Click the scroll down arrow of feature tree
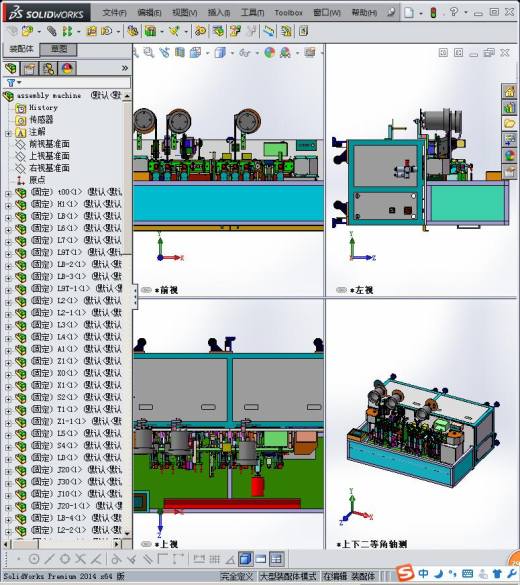The width and height of the screenshot is (520, 585). pyautogui.click(x=127, y=534)
